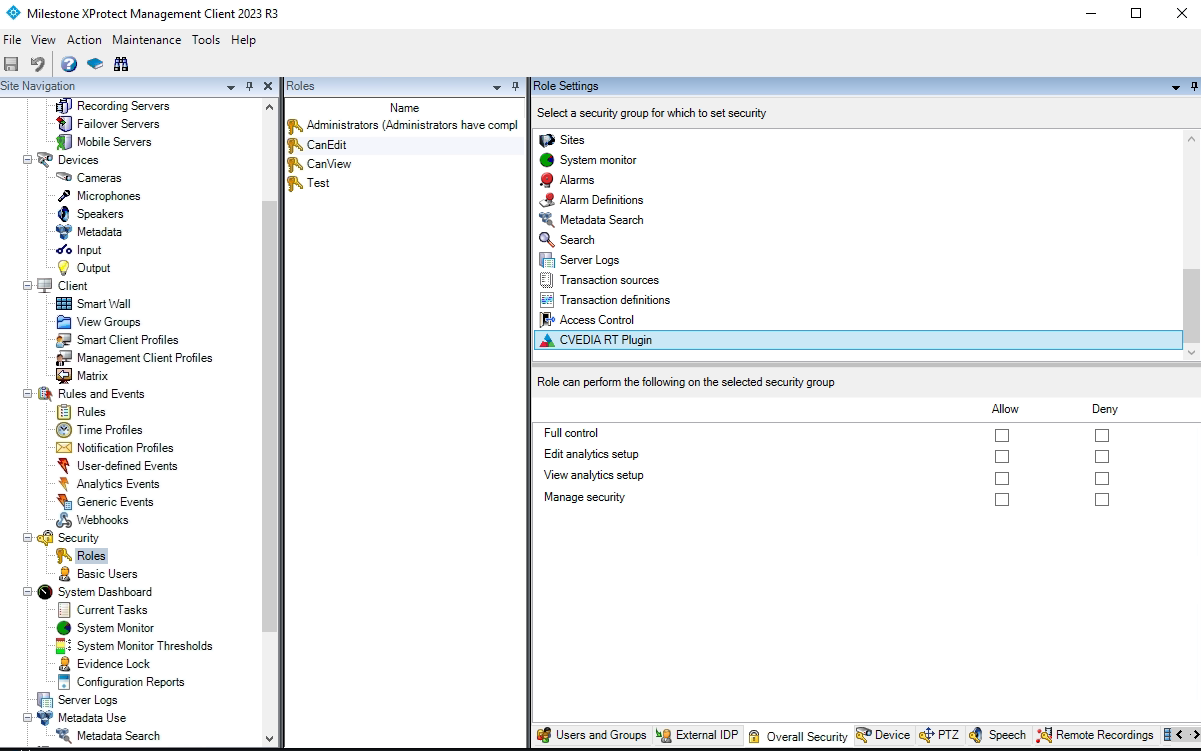Click the Evidence Lock icon
This screenshot has width=1201, height=751.
[64, 664]
